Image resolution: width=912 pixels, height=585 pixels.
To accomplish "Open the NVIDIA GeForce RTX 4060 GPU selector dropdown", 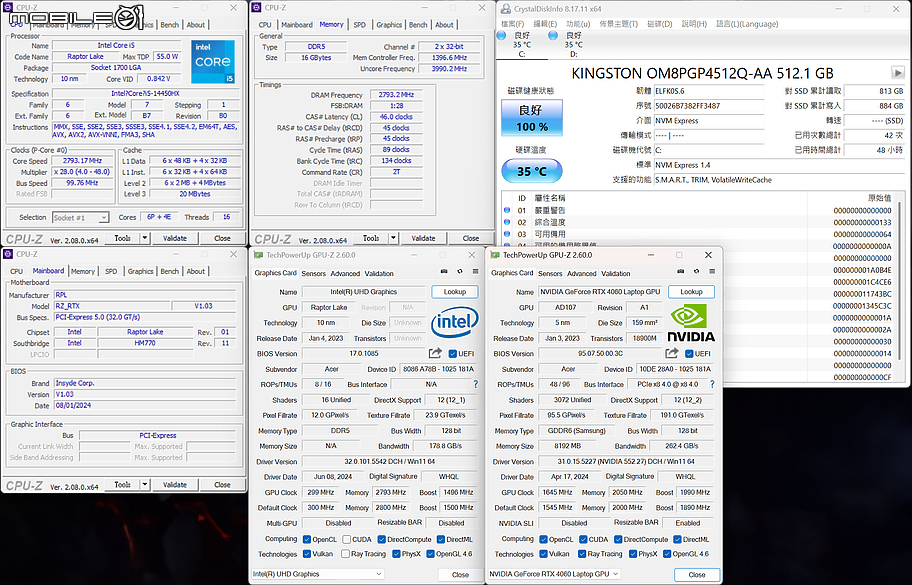I will 554,574.
